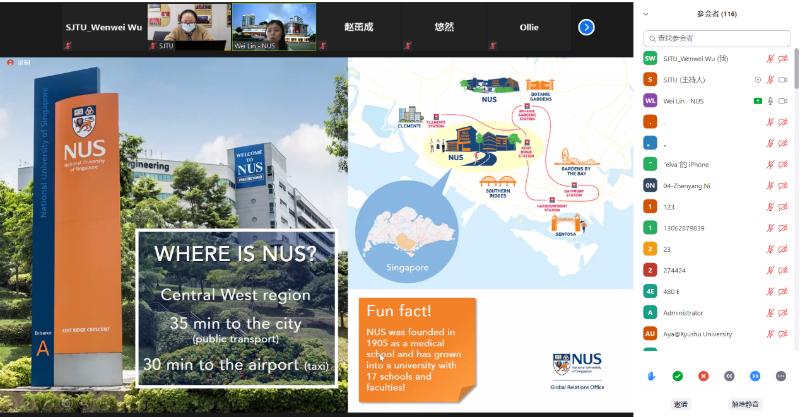The width and height of the screenshot is (800, 417).
Task: Click the 'Fun fact!' orange note on slide
Action: point(417,350)
